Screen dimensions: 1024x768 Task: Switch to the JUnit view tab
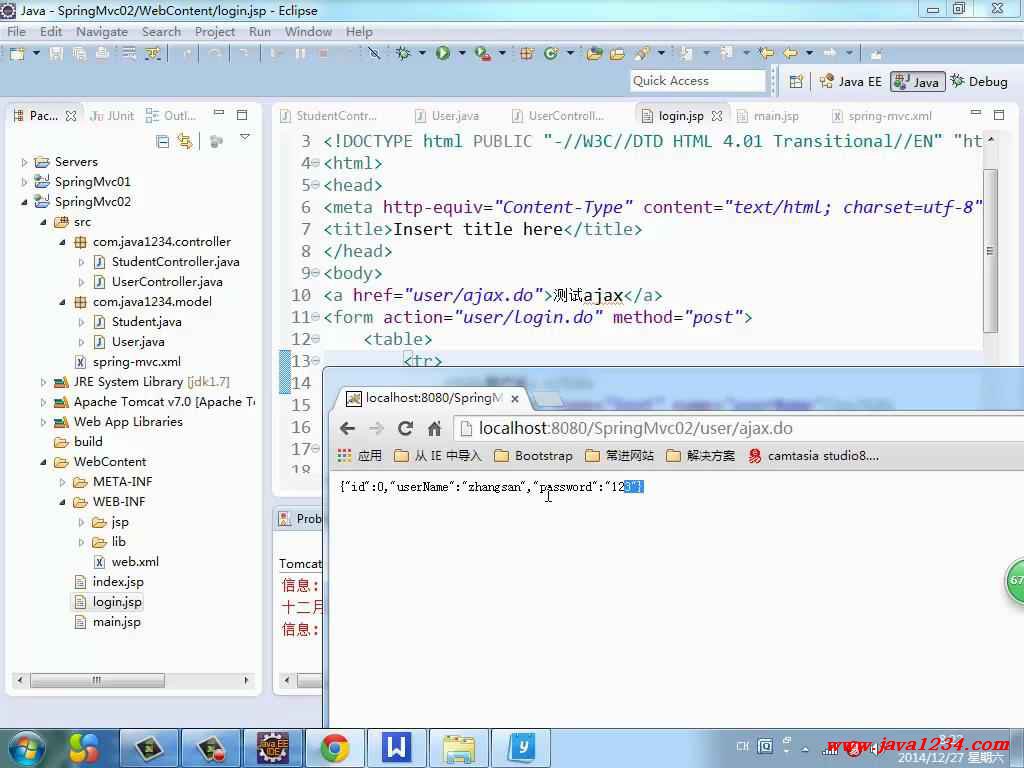point(112,116)
